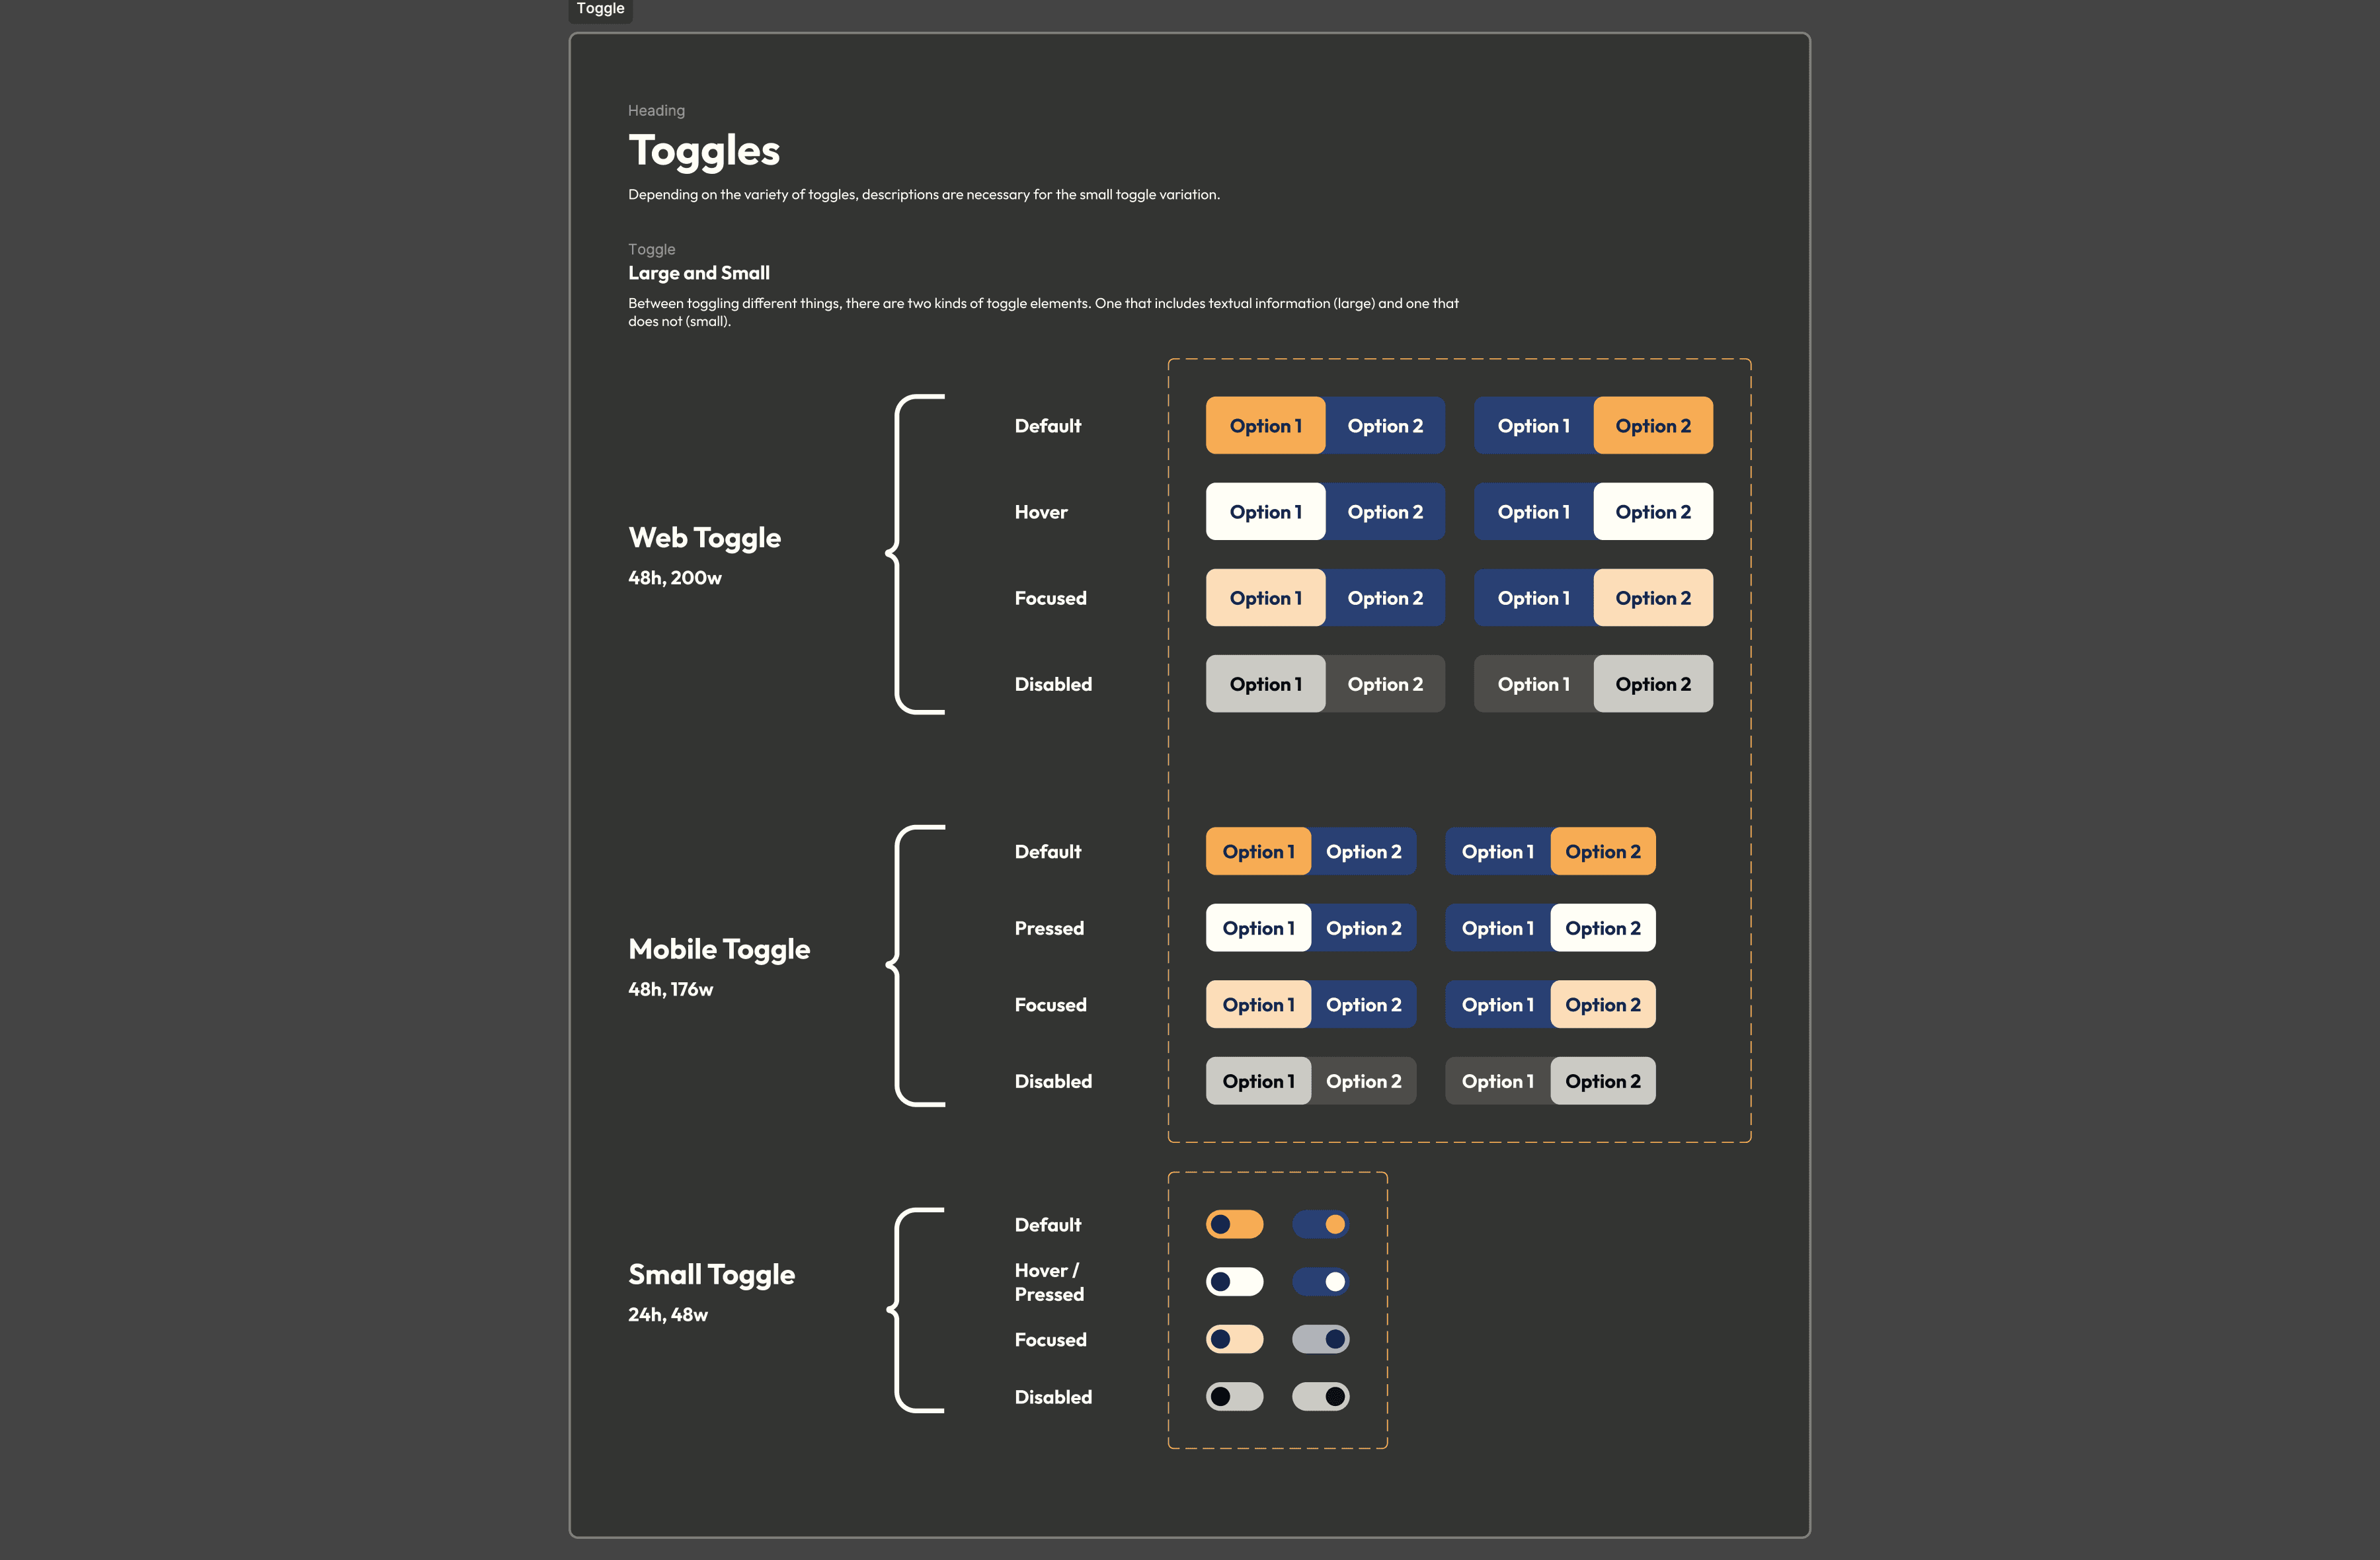Choose peach Option 1 in Web Toggle Focused row
The height and width of the screenshot is (1560, 2380).
click(1265, 598)
